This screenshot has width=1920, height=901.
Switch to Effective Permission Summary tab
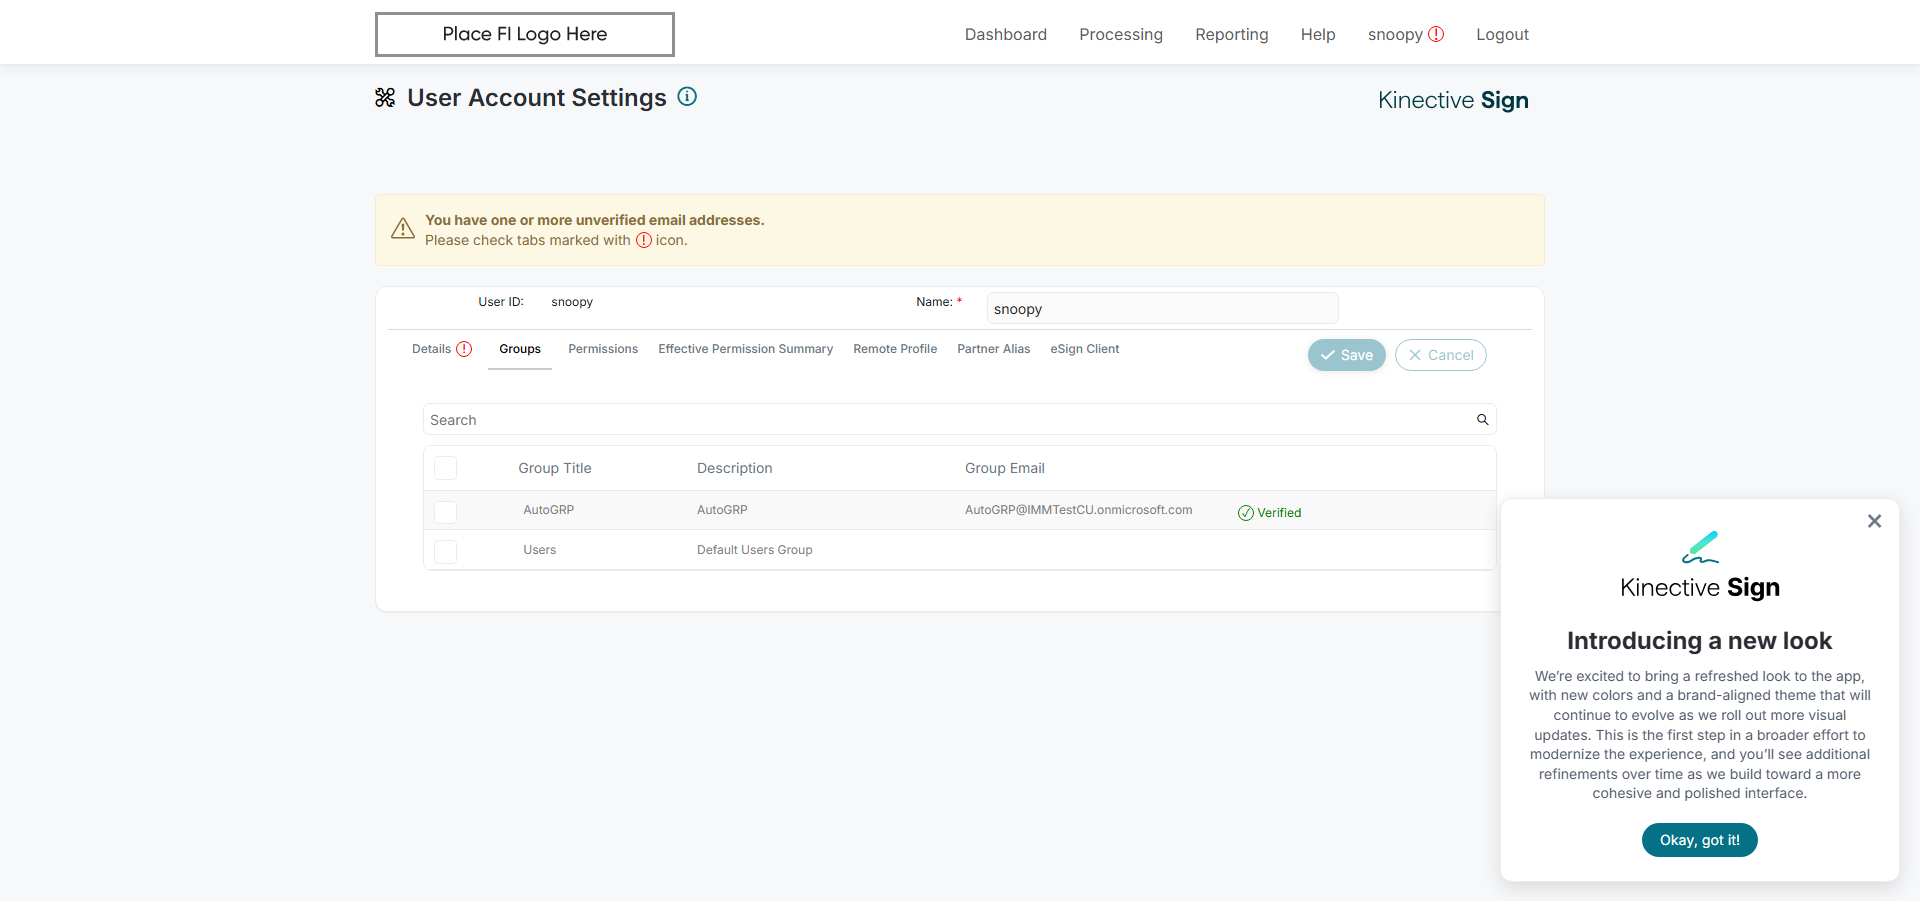[x=745, y=349]
